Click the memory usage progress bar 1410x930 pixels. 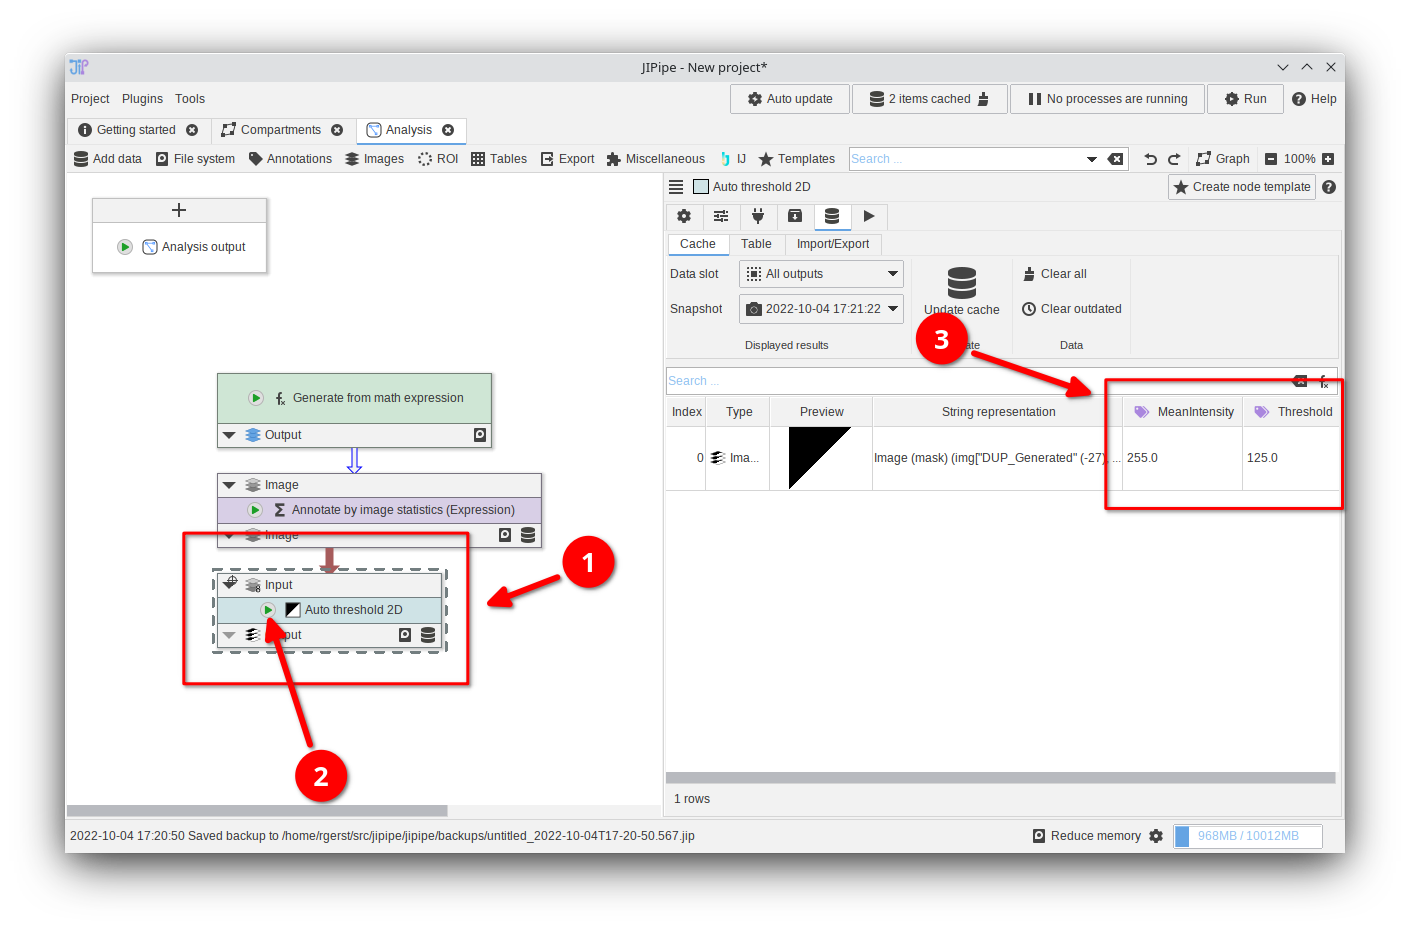tap(1247, 836)
